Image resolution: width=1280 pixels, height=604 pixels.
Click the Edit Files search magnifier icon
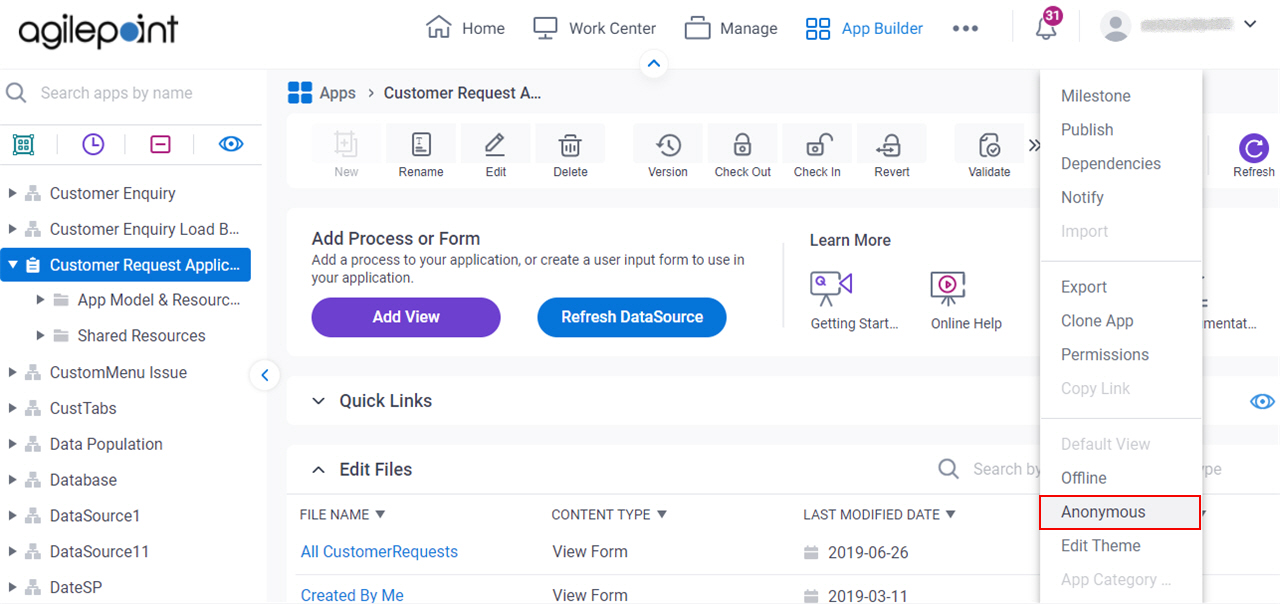click(x=949, y=469)
